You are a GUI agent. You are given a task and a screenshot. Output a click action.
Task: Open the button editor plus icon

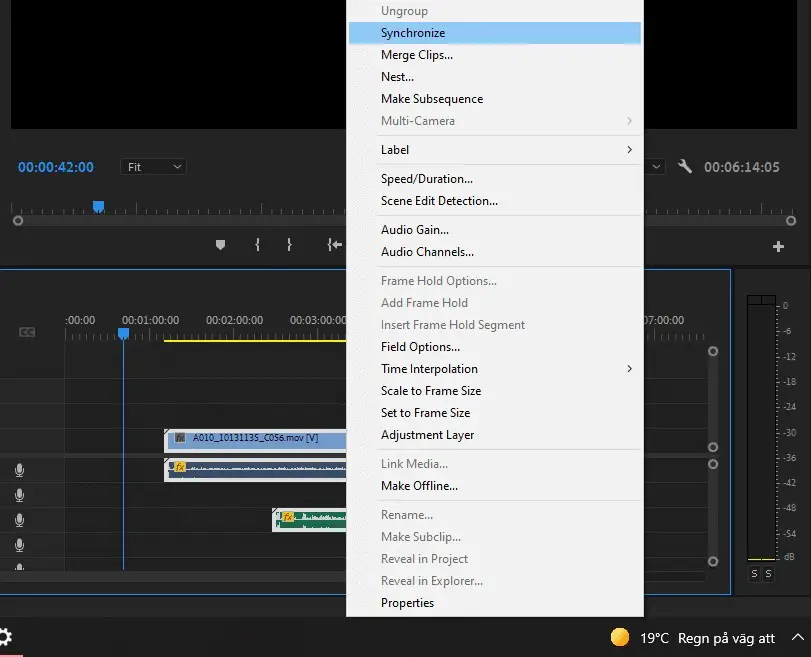(778, 247)
